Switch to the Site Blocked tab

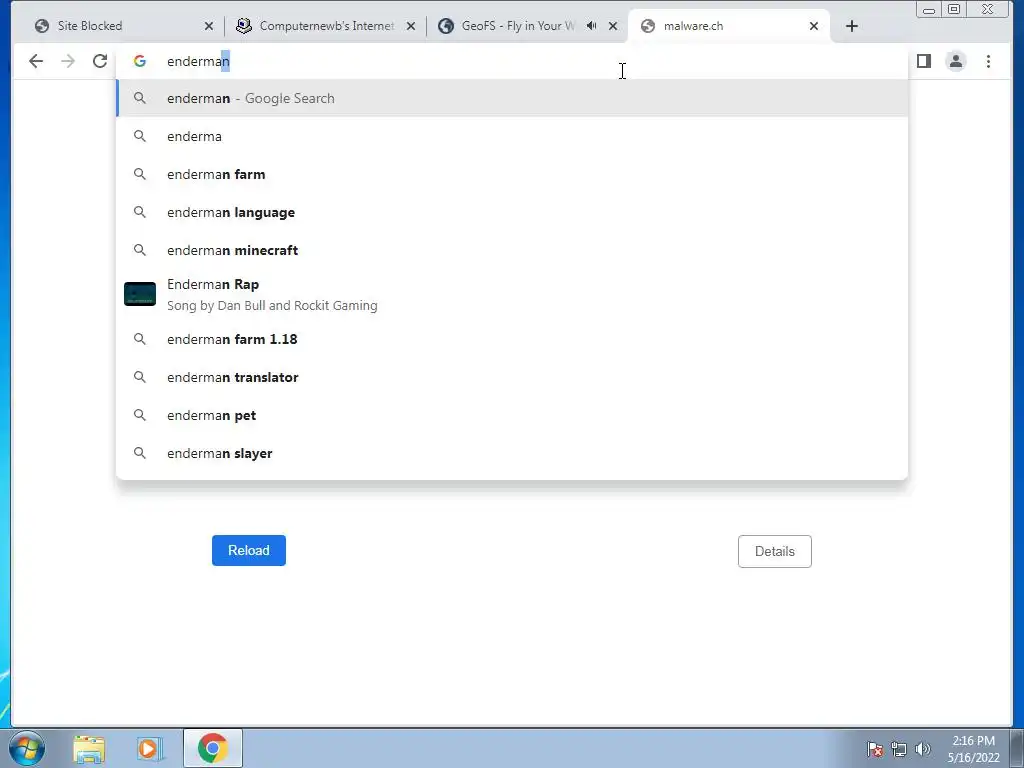pos(122,26)
